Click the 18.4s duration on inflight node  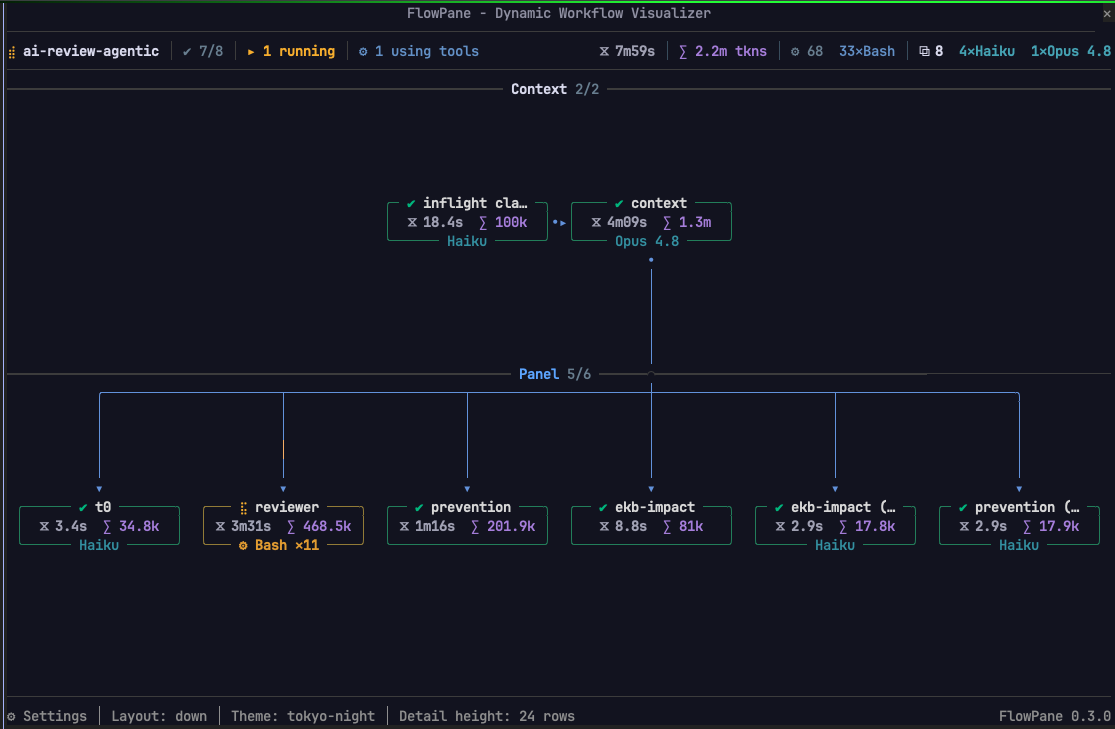(x=442, y=222)
